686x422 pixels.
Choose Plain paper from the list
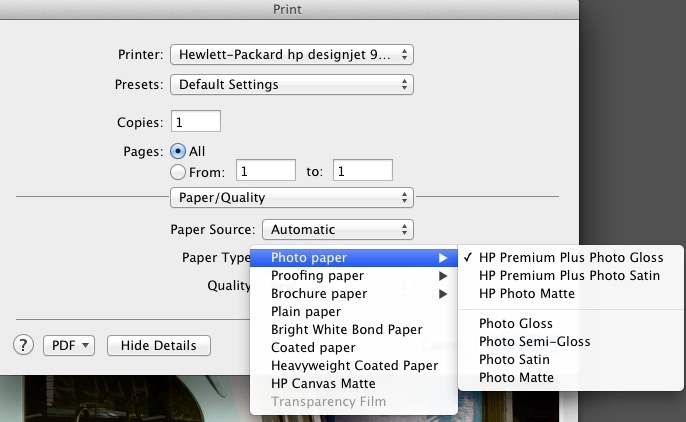(x=354, y=311)
